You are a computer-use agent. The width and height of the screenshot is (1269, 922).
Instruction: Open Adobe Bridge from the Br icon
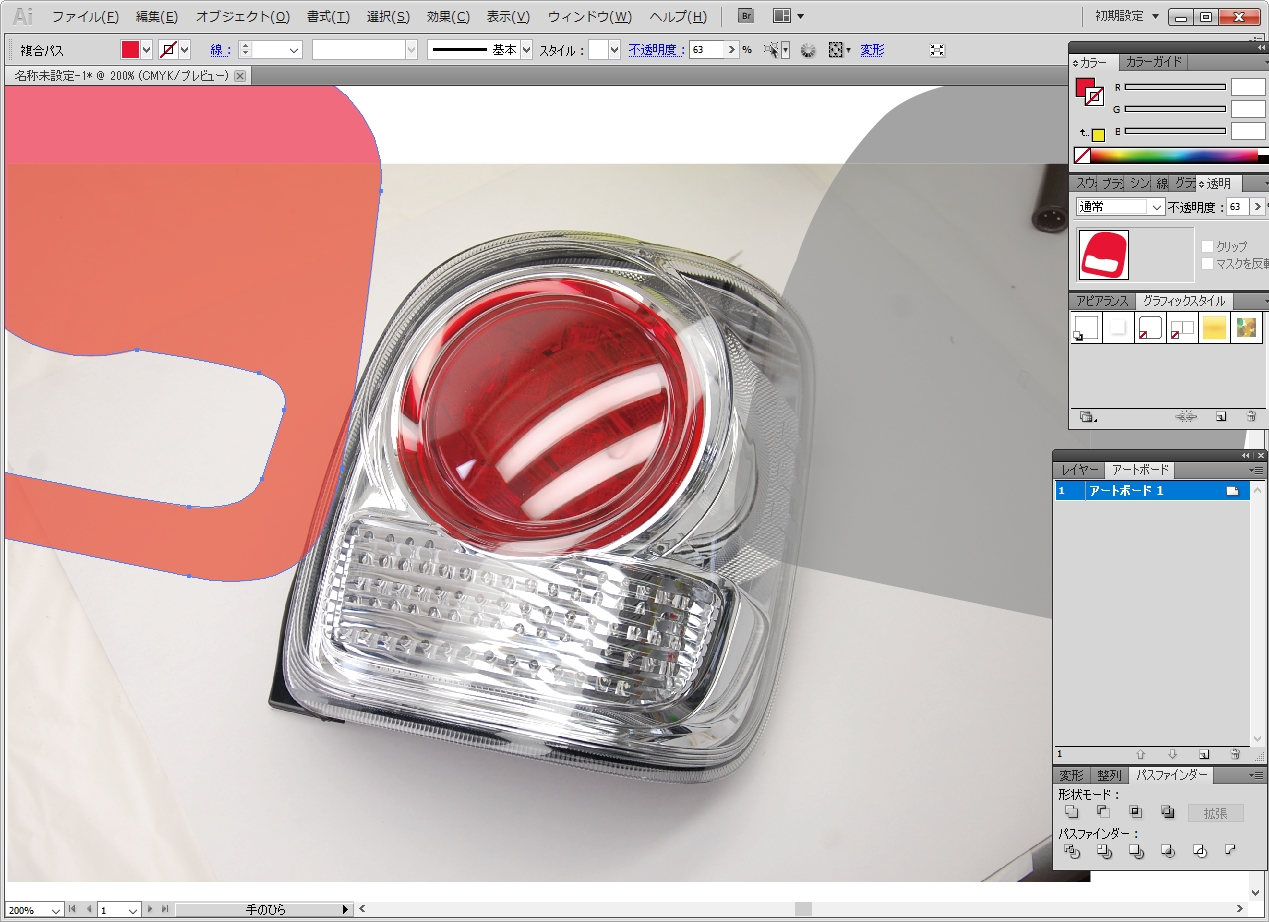(745, 16)
